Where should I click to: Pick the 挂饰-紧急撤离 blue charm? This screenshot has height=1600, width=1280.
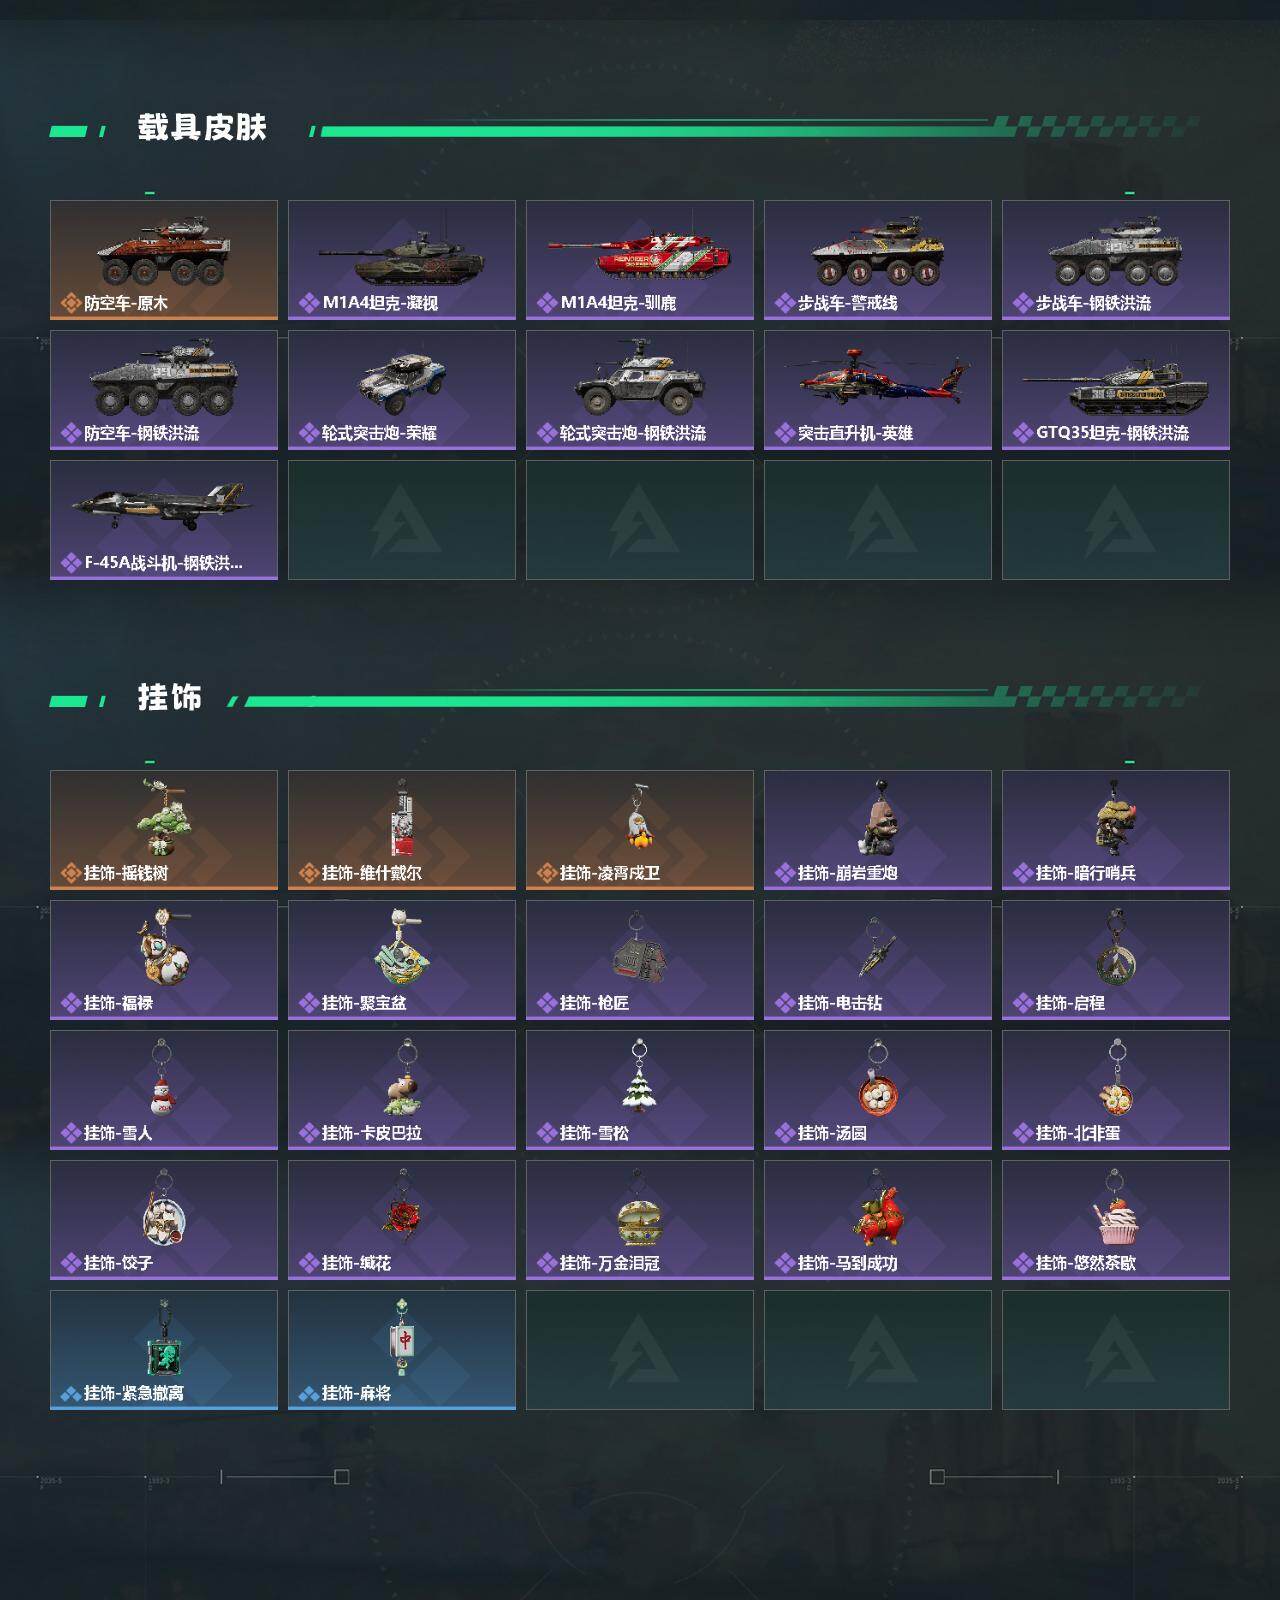click(x=164, y=1350)
